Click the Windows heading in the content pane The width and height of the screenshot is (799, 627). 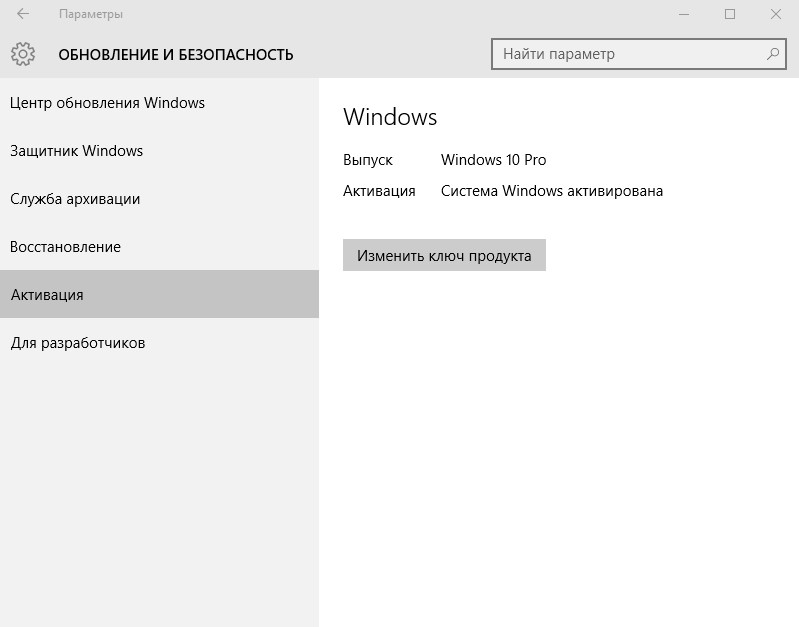tap(390, 117)
